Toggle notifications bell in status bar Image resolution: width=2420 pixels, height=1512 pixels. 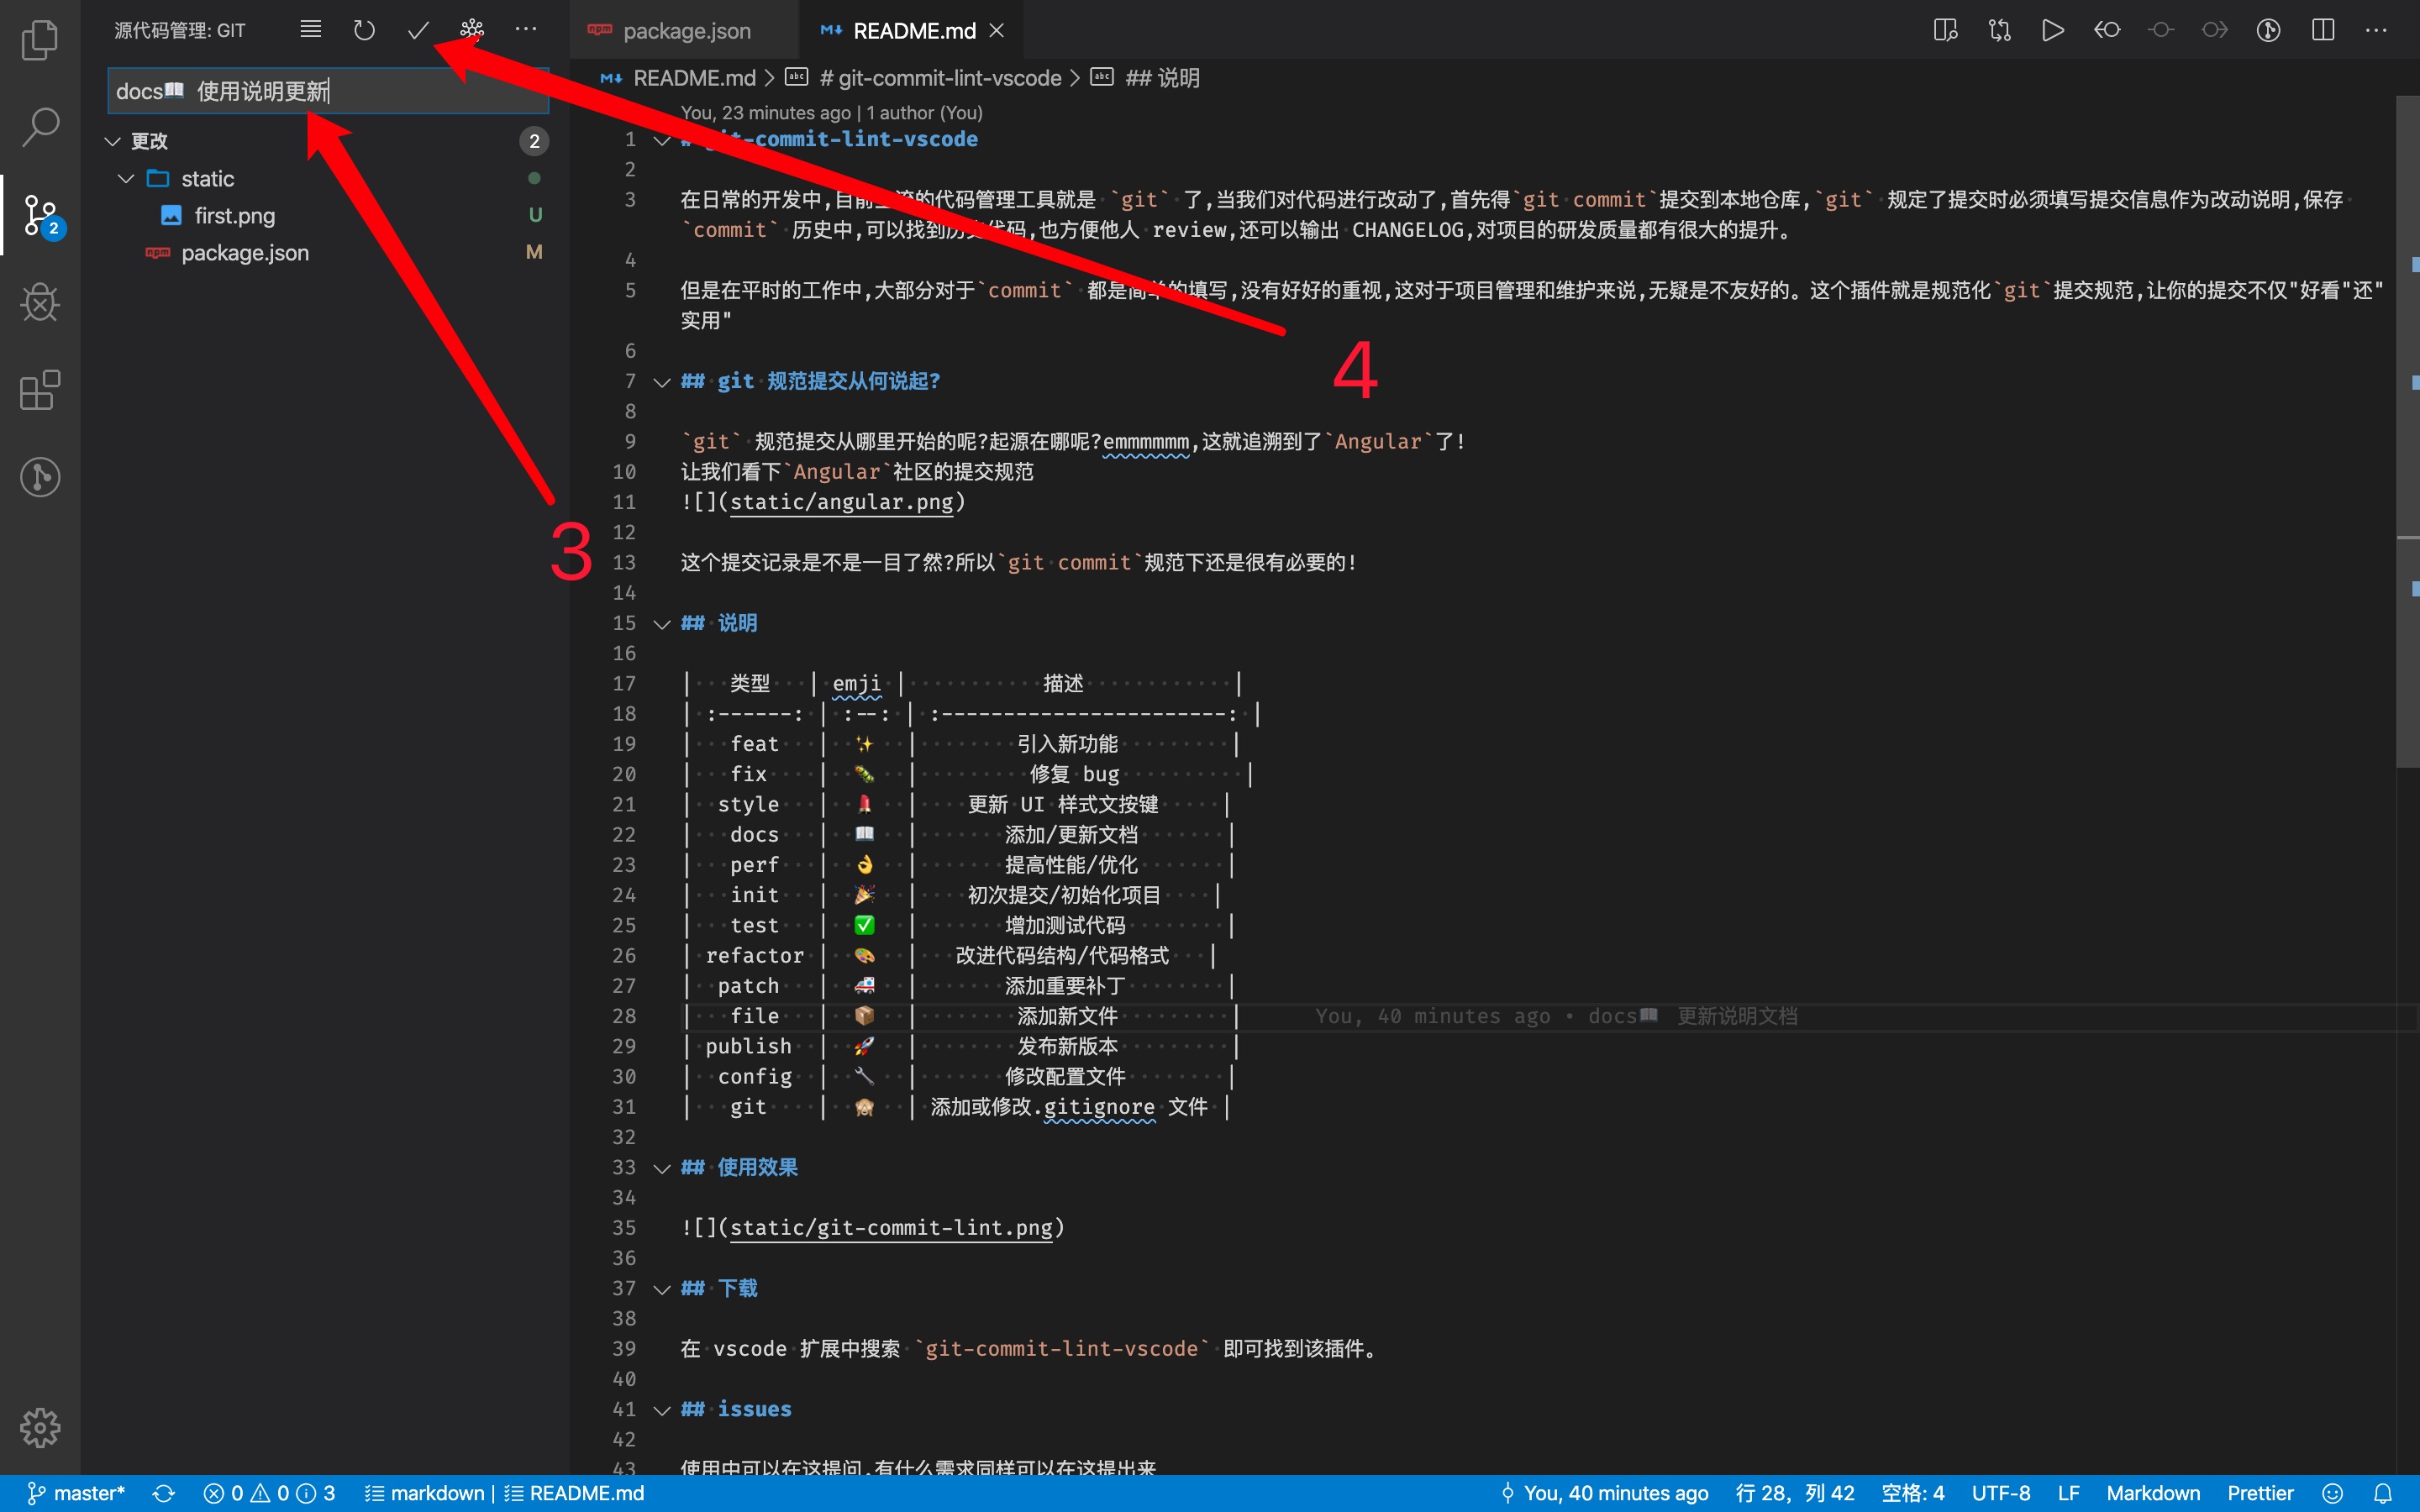click(2383, 1493)
